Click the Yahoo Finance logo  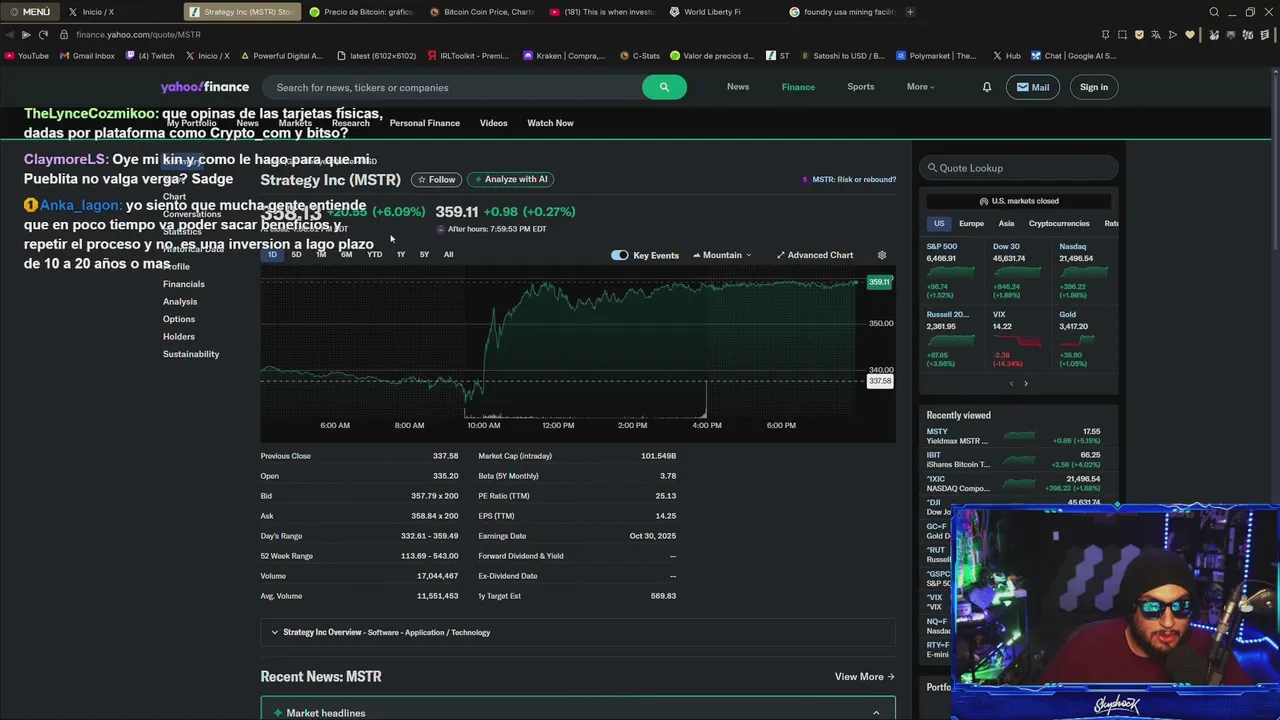click(205, 87)
